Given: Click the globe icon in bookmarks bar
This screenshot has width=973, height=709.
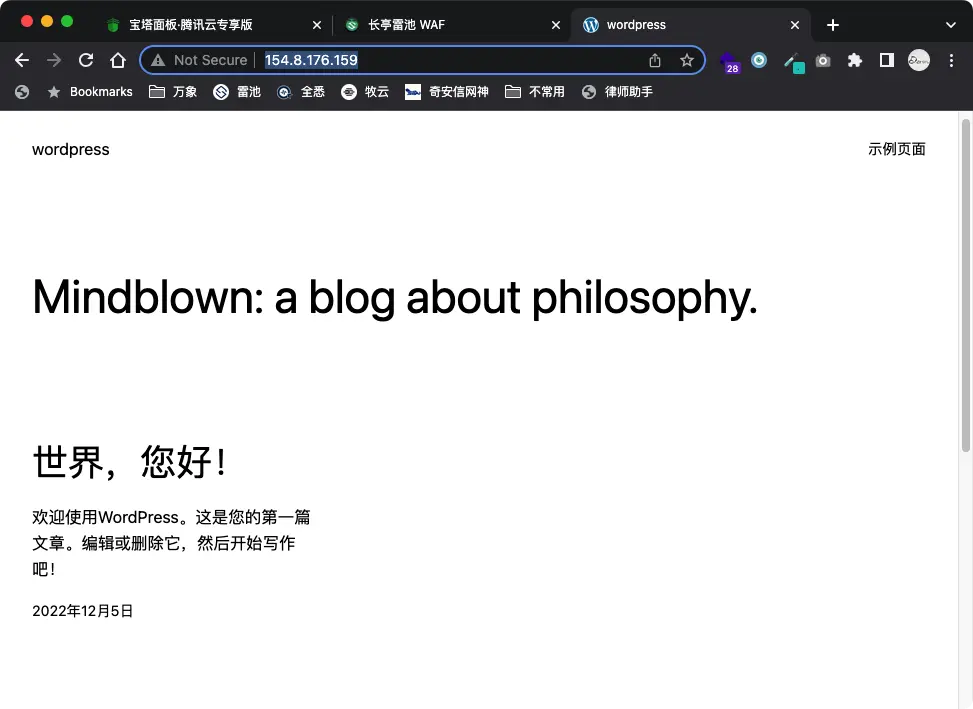Looking at the screenshot, I should click(22, 92).
